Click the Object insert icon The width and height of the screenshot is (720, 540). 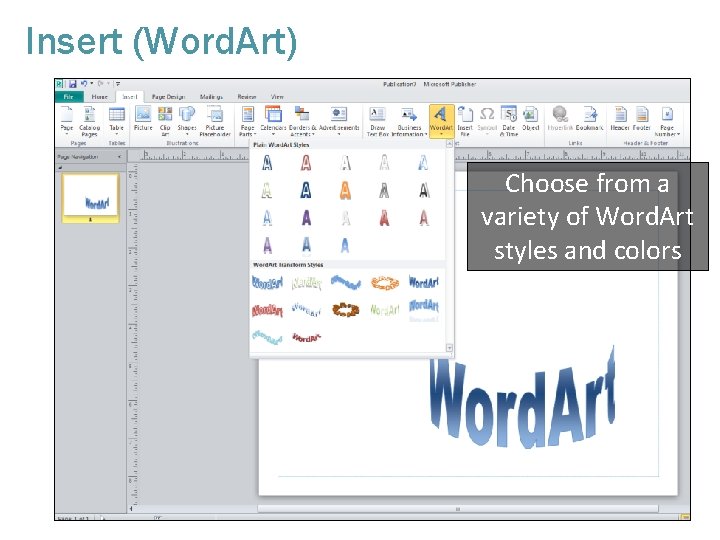click(530, 118)
